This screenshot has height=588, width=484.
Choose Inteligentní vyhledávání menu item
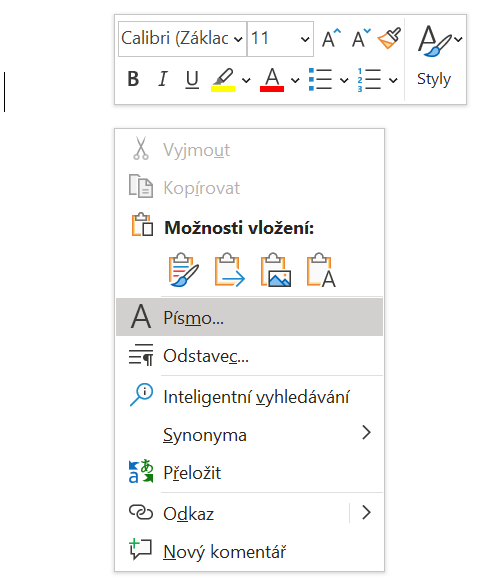[x=249, y=396]
